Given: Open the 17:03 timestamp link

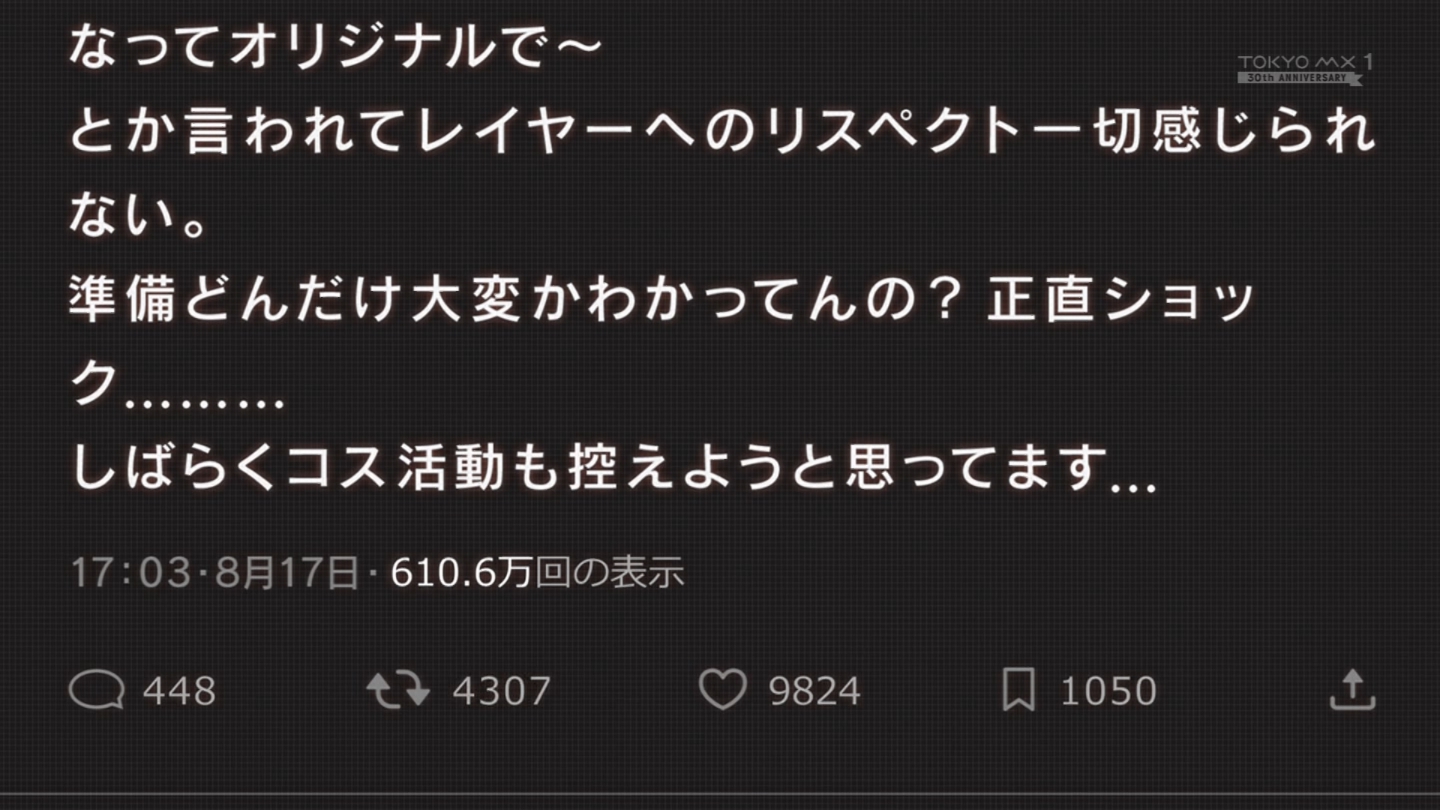Looking at the screenshot, I should tap(130, 574).
